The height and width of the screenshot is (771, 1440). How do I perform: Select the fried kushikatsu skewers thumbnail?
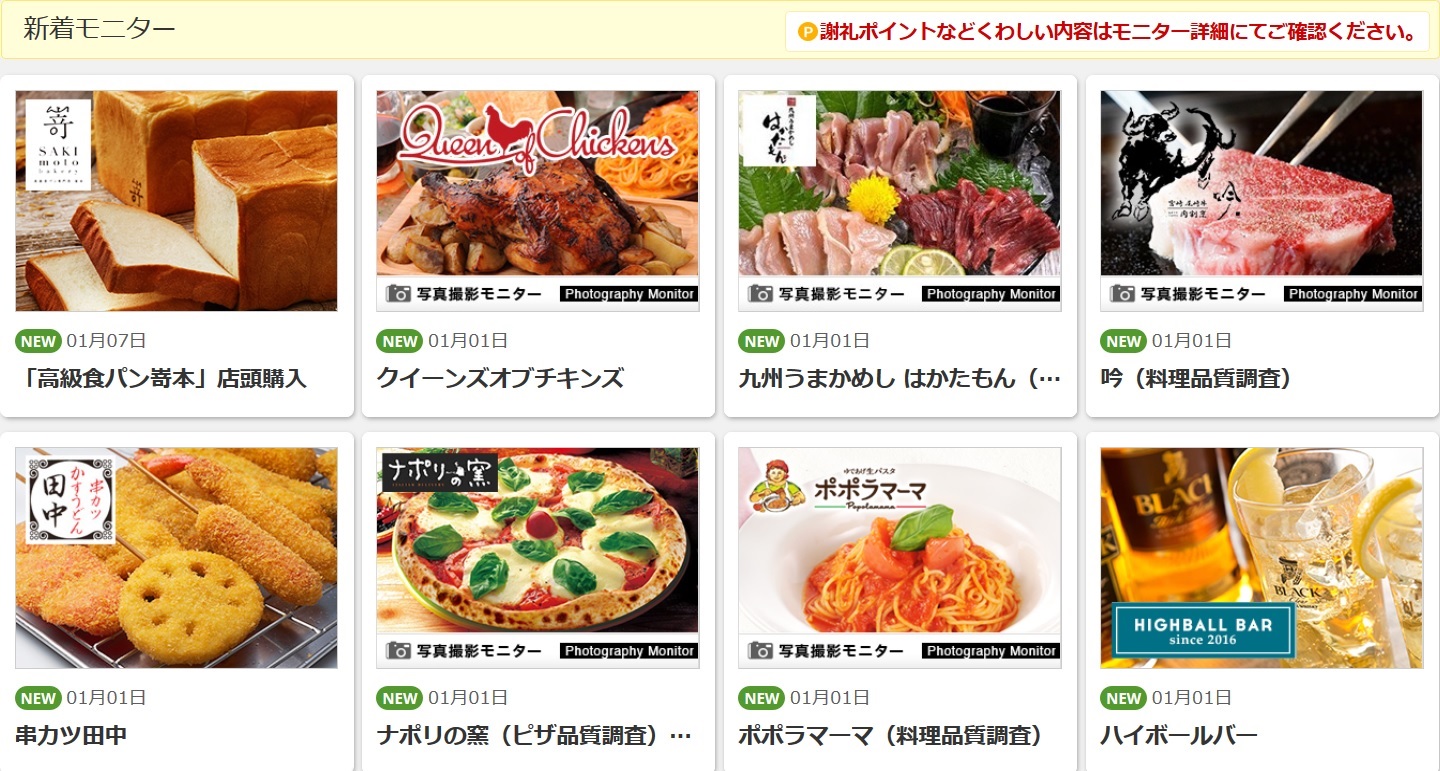pos(176,558)
